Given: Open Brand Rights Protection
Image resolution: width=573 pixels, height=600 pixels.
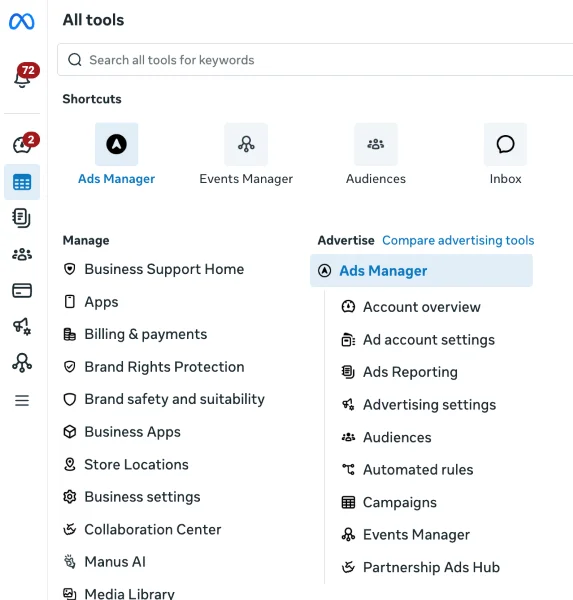Looking at the screenshot, I should [164, 367].
